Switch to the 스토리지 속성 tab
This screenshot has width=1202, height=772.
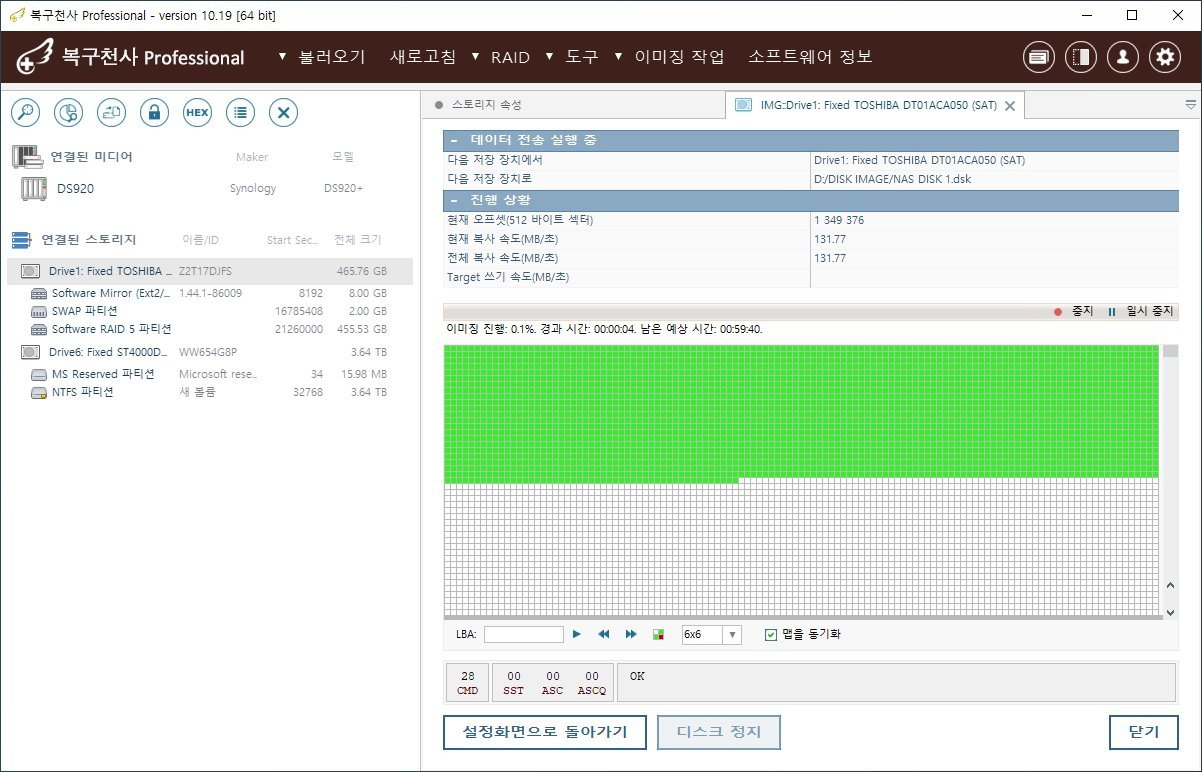[486, 105]
